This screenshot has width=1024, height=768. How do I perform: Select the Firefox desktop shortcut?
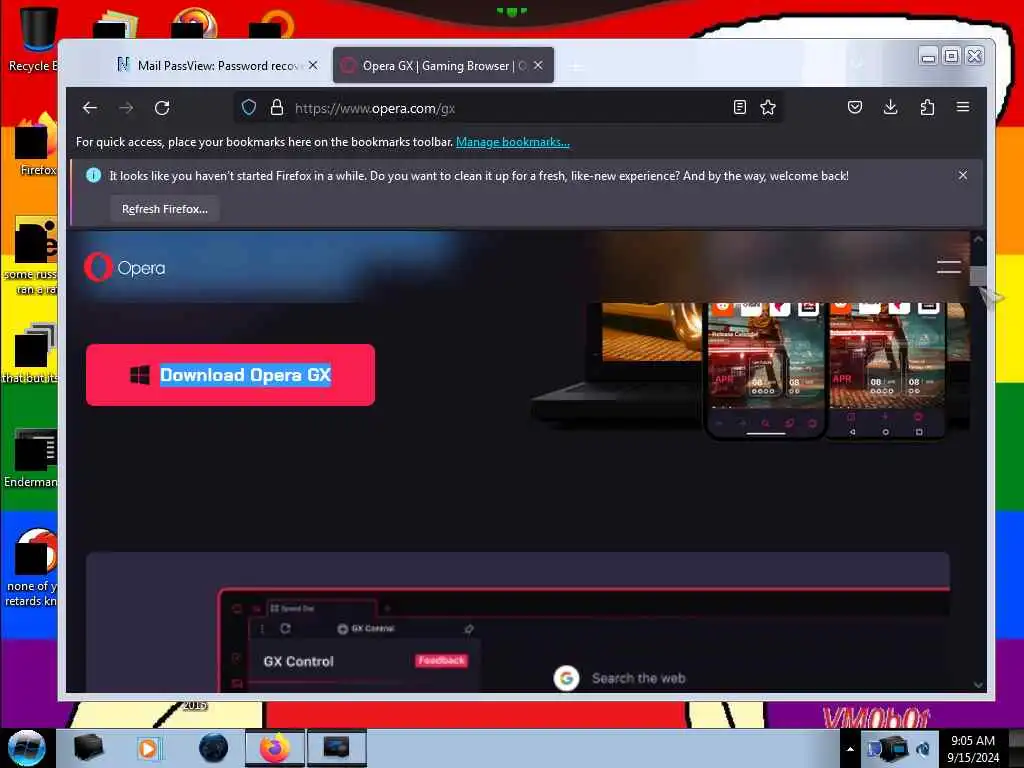(36, 144)
